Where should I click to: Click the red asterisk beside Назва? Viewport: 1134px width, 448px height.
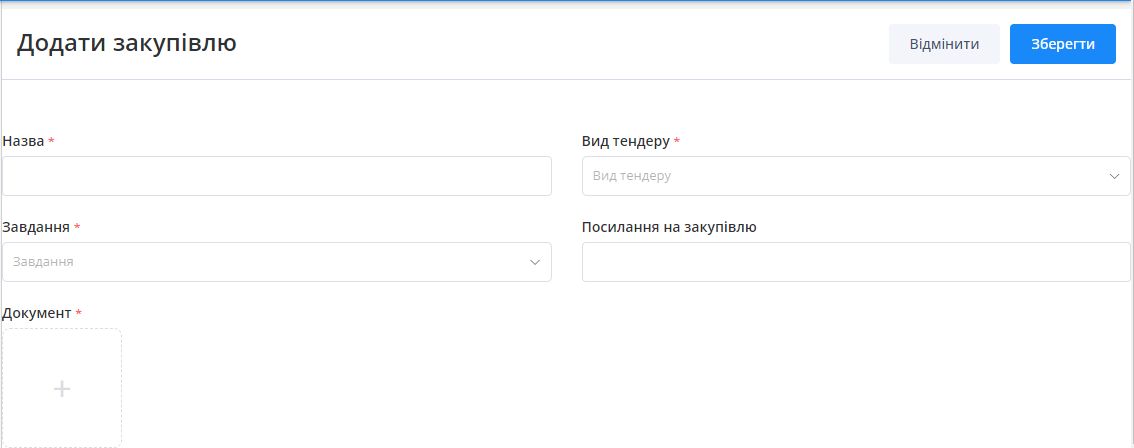51,141
